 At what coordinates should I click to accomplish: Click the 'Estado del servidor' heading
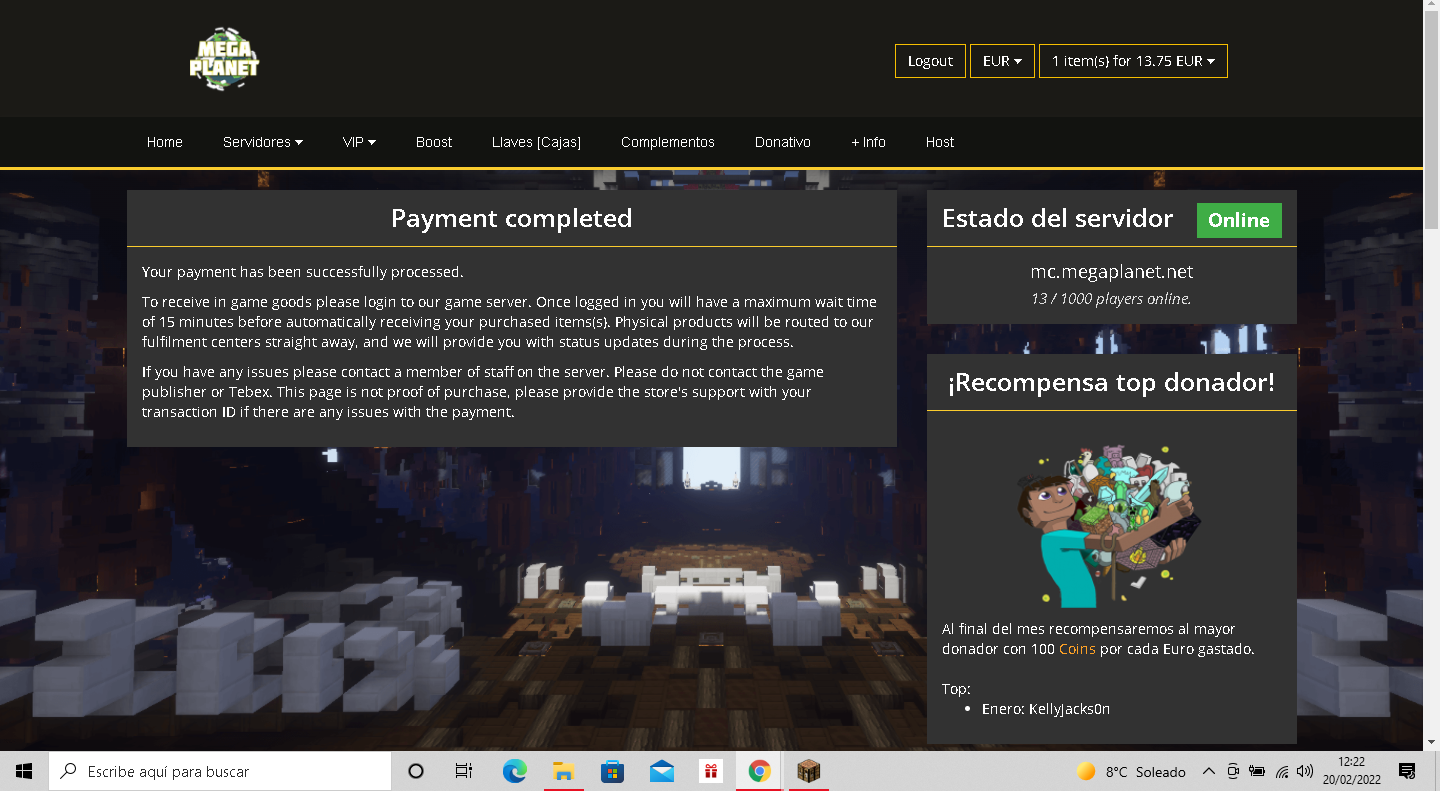pyautogui.click(x=1058, y=218)
